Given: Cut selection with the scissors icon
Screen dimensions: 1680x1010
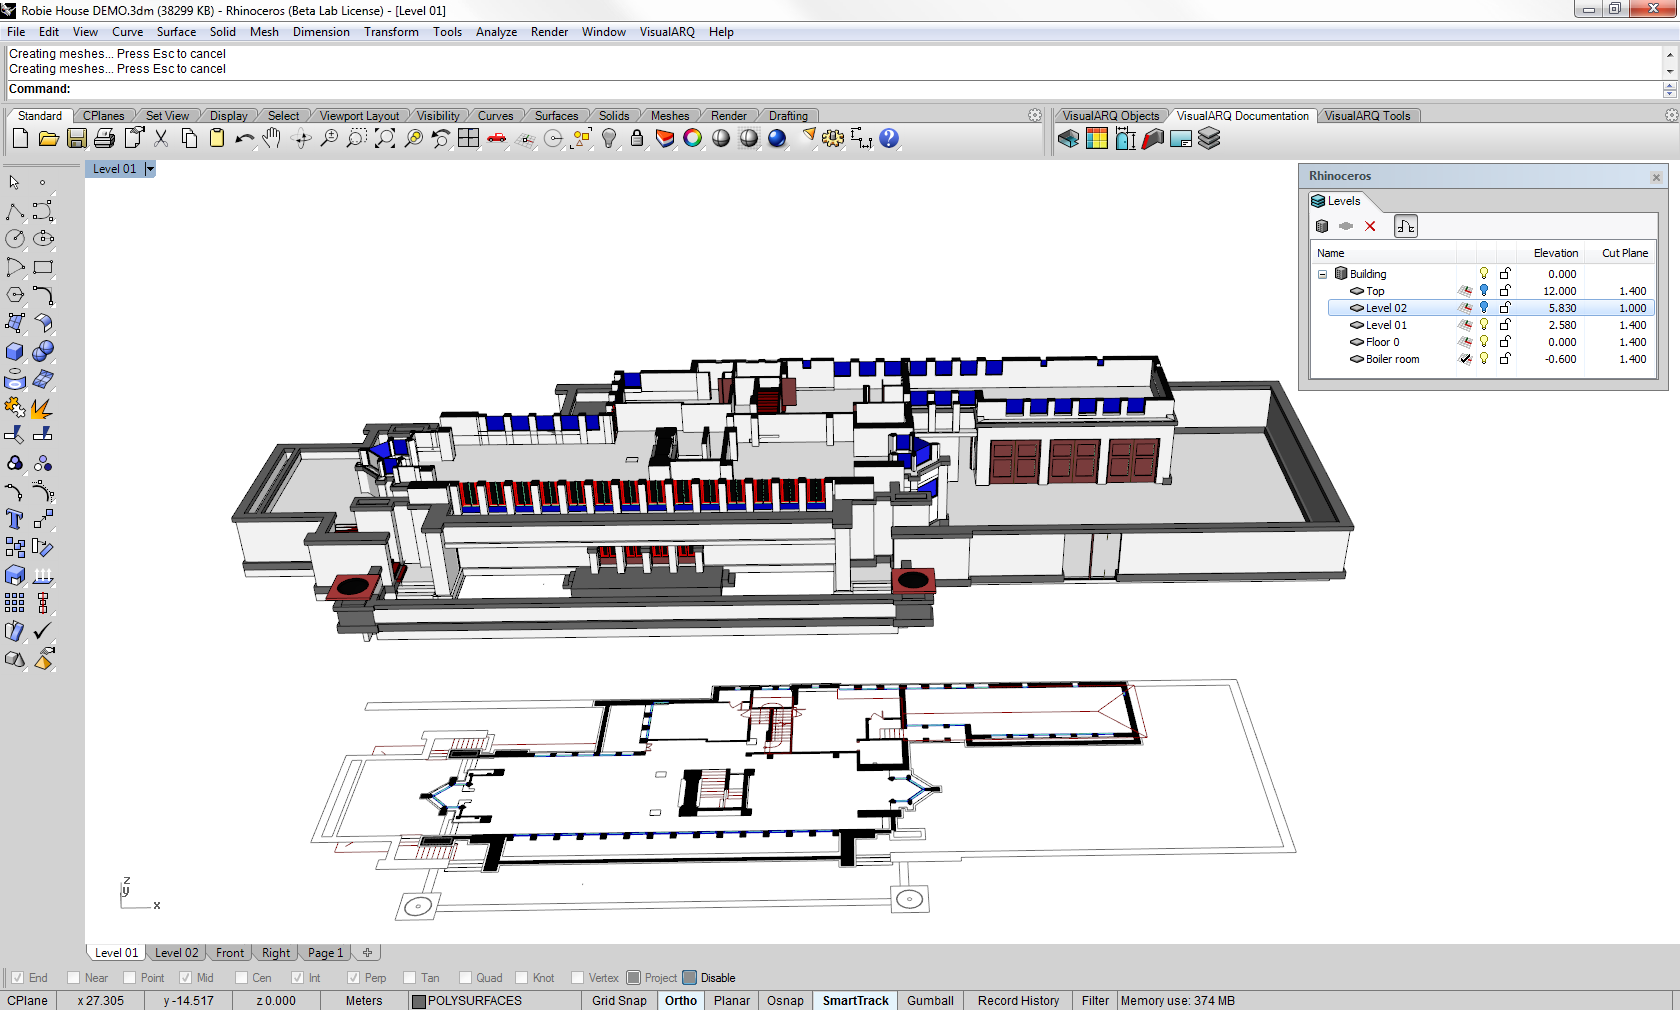Looking at the screenshot, I should (161, 139).
